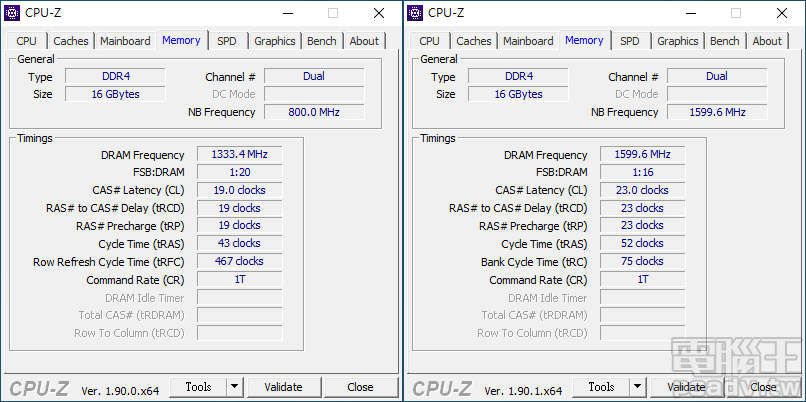
Task: Minimize the right CPU-Z window
Action: tap(691, 13)
